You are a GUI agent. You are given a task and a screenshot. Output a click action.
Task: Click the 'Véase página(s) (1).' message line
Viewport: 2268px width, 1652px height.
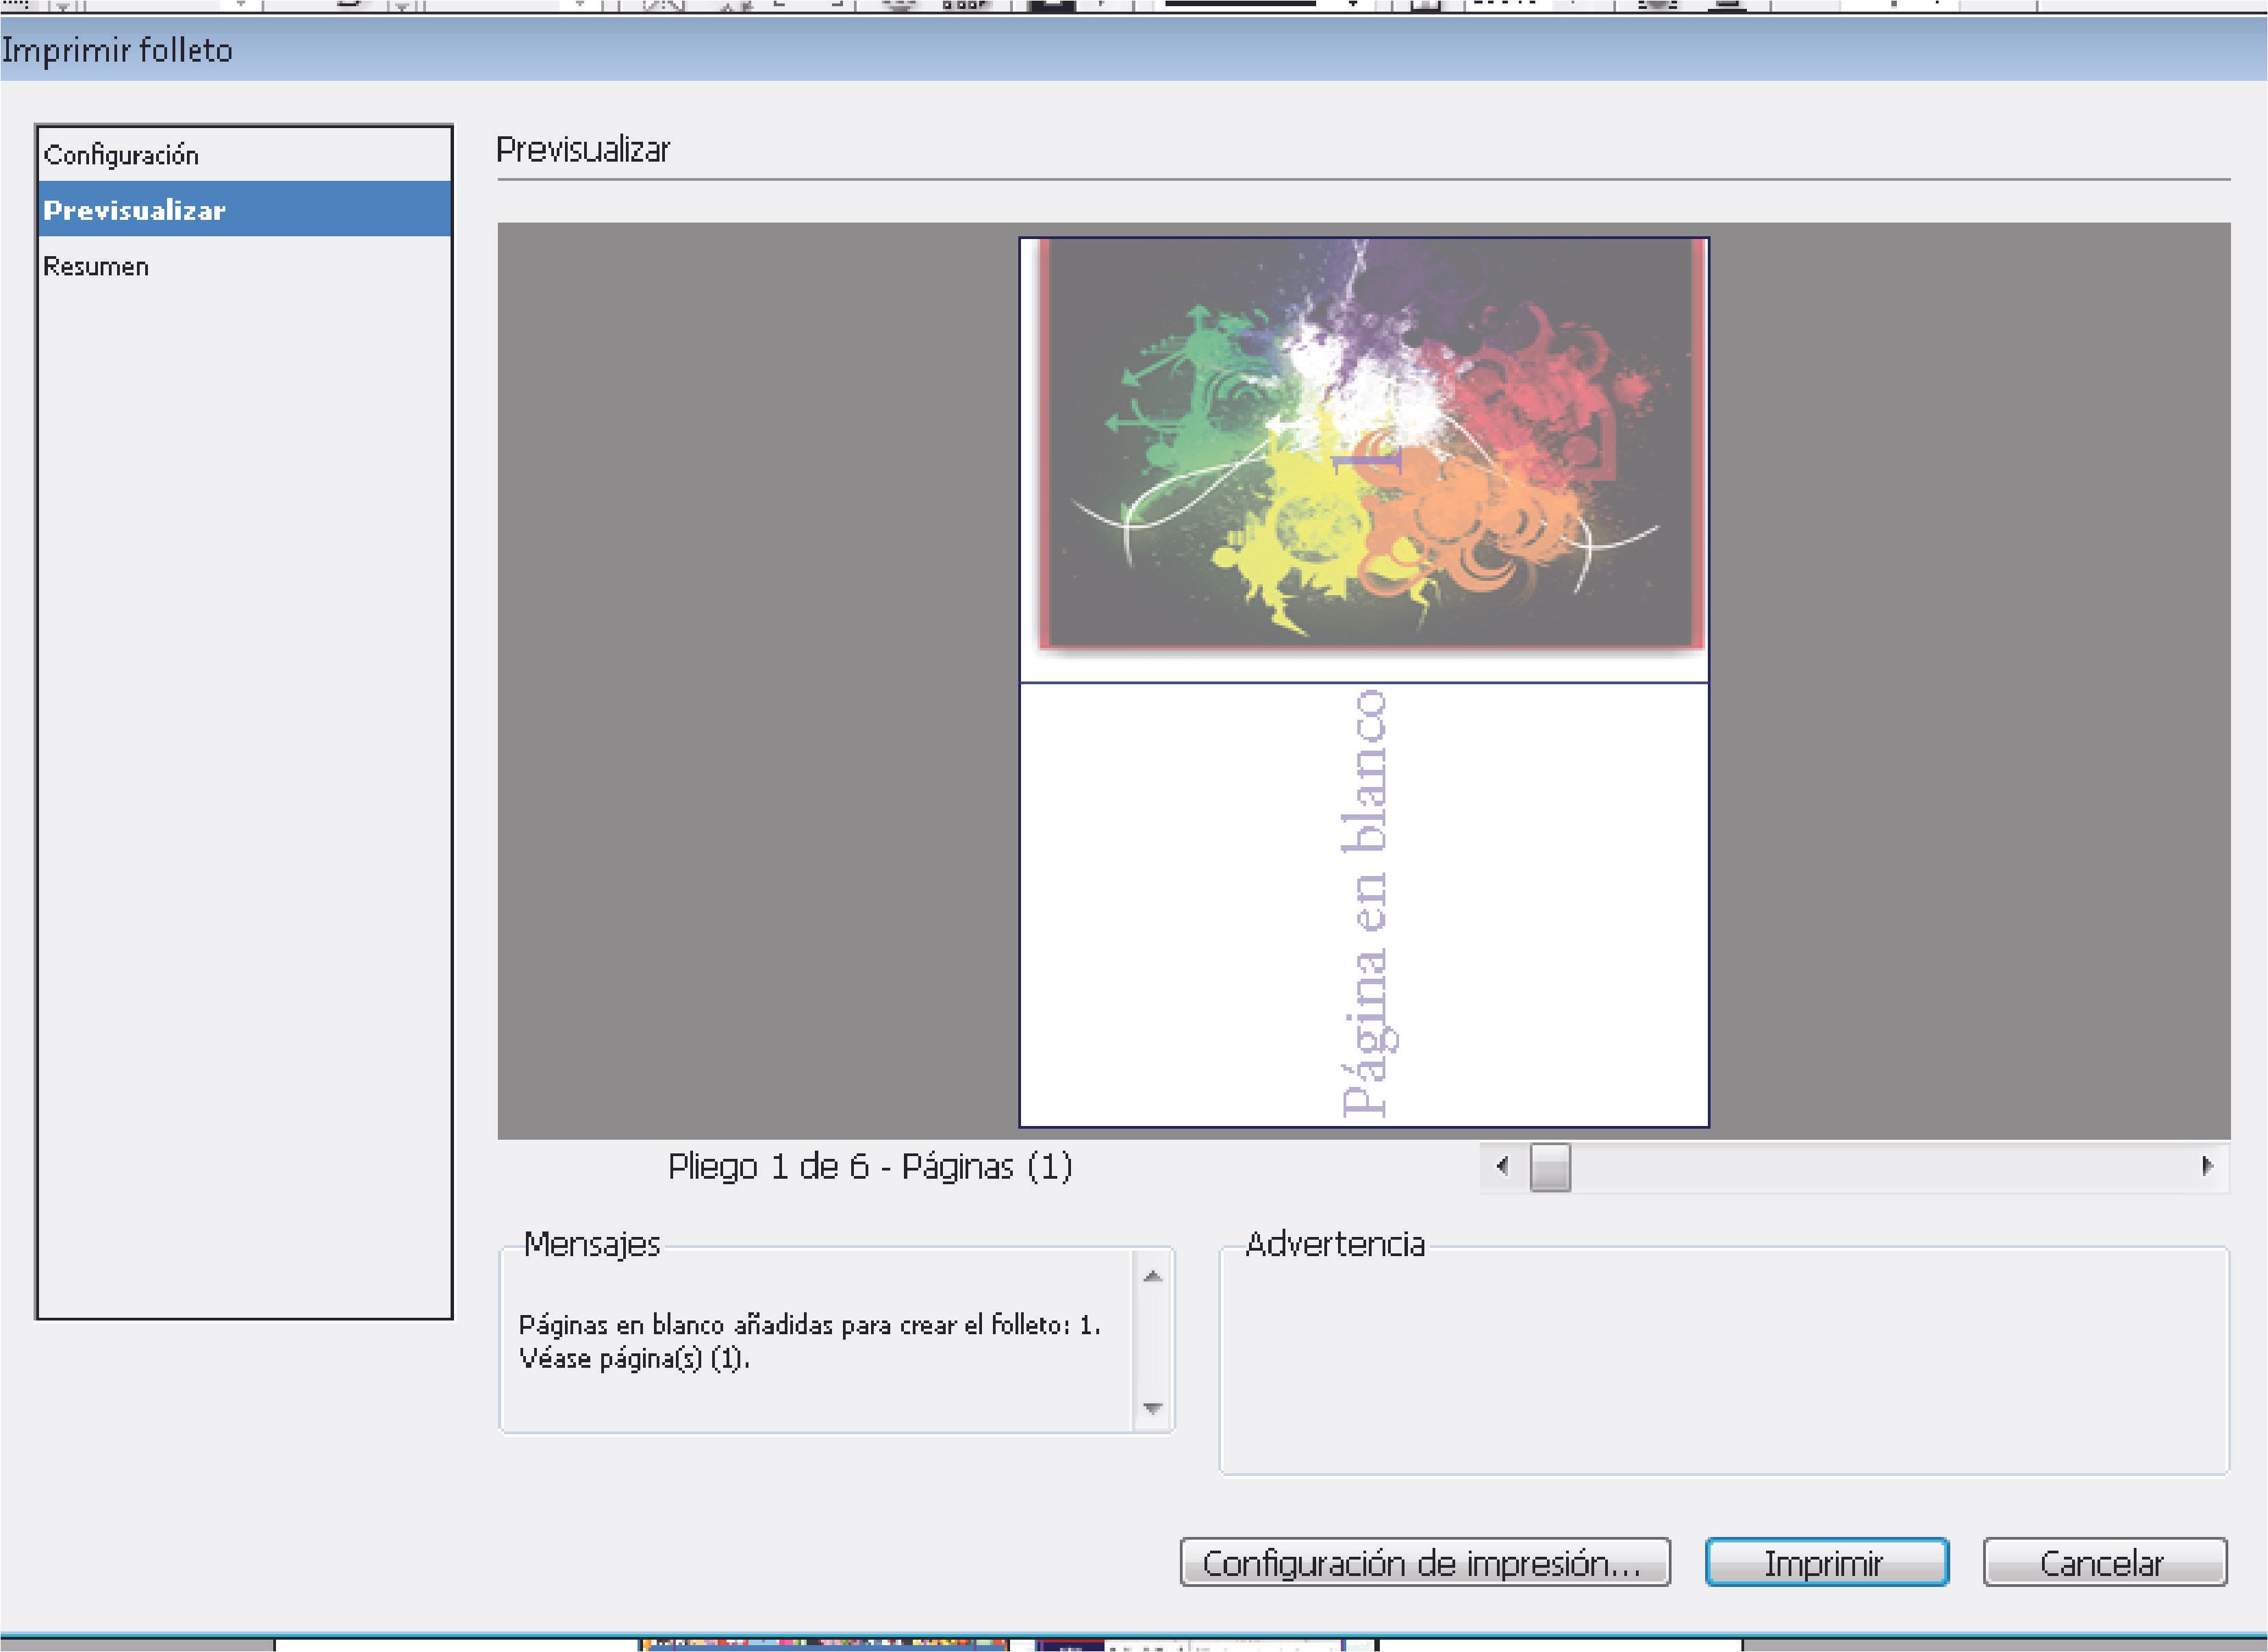[x=634, y=1359]
